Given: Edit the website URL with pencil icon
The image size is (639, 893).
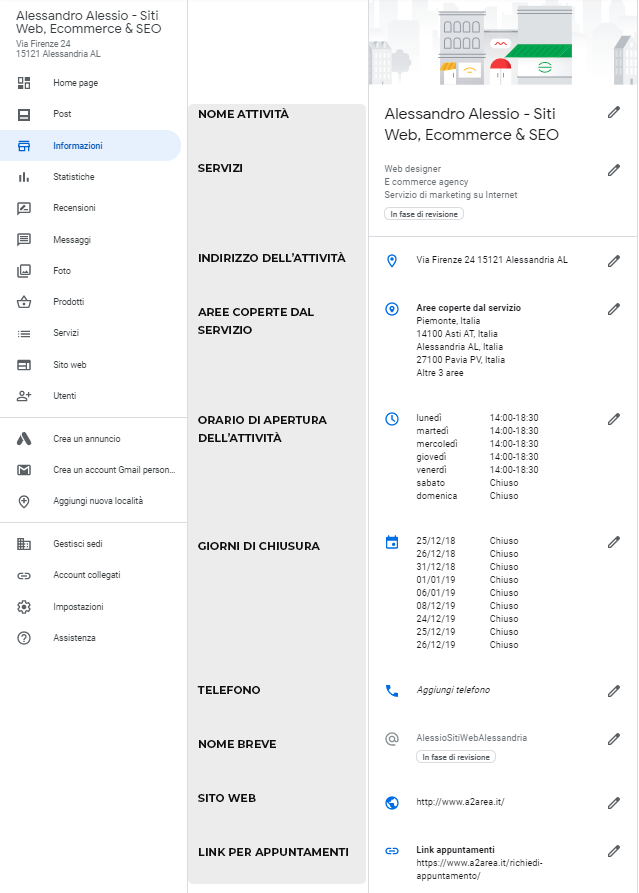Looking at the screenshot, I should click(613, 803).
